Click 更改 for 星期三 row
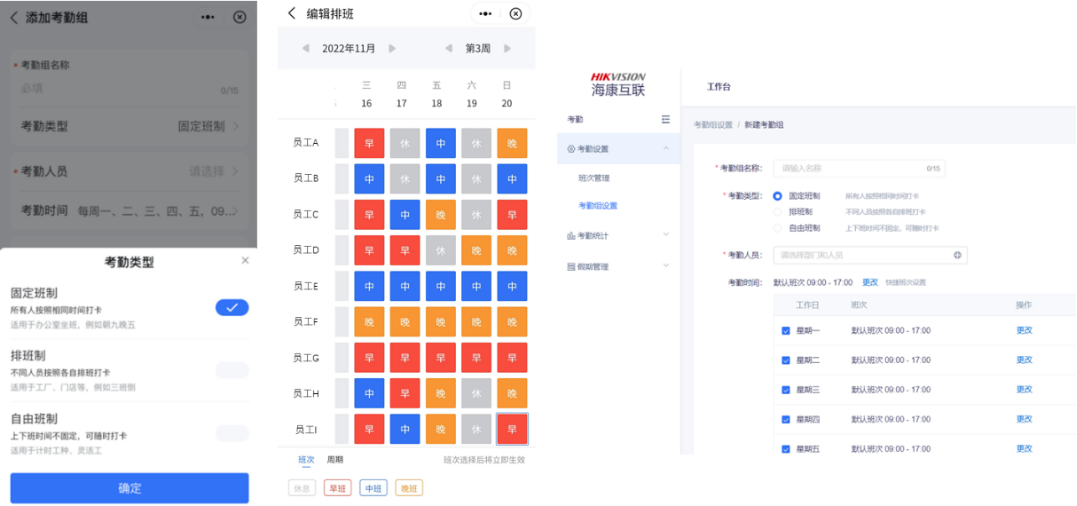The height and width of the screenshot is (506, 1077). [1024, 389]
